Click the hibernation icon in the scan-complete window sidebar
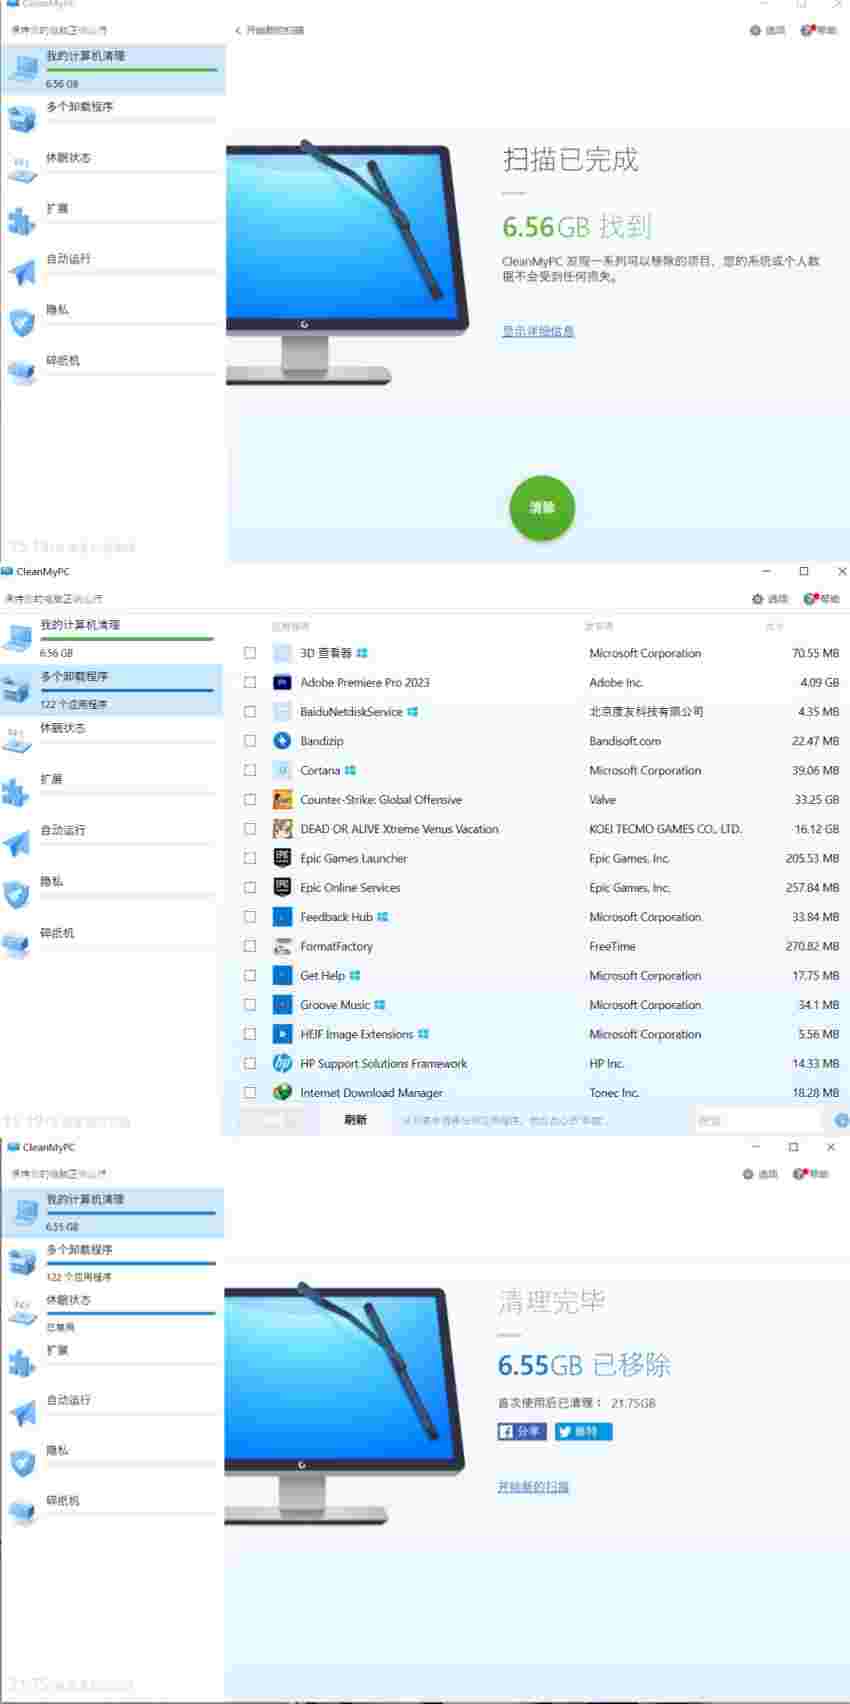This screenshot has height=1704, width=850. [x=22, y=169]
